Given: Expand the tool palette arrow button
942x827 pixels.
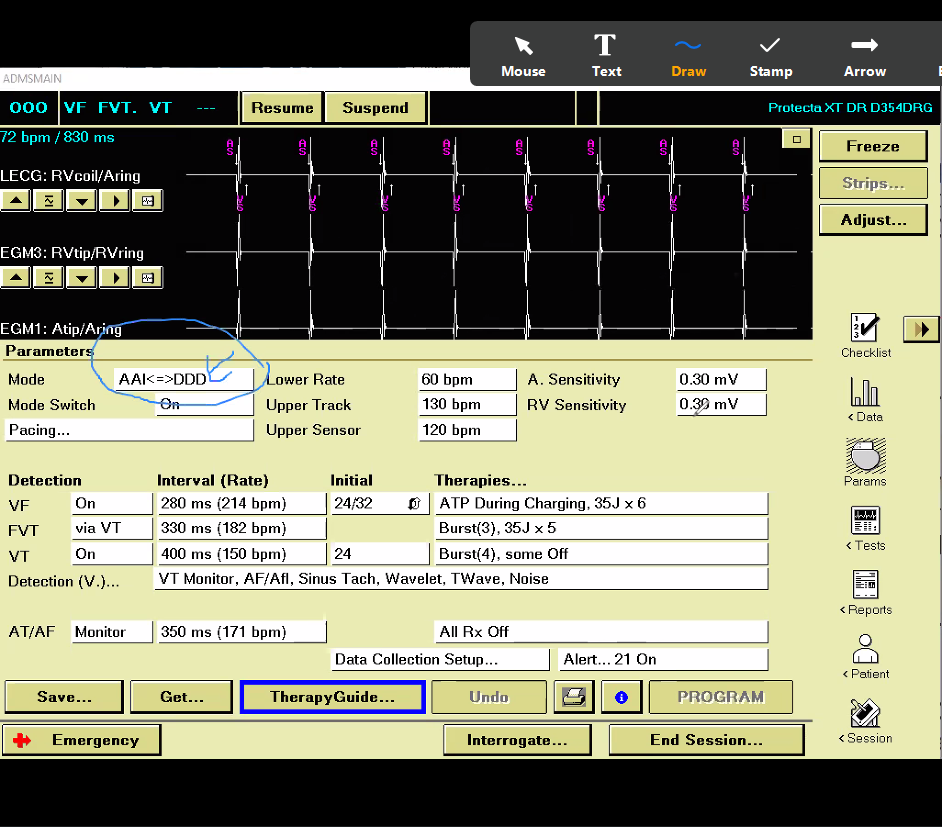Looking at the screenshot, I should click(x=921, y=329).
